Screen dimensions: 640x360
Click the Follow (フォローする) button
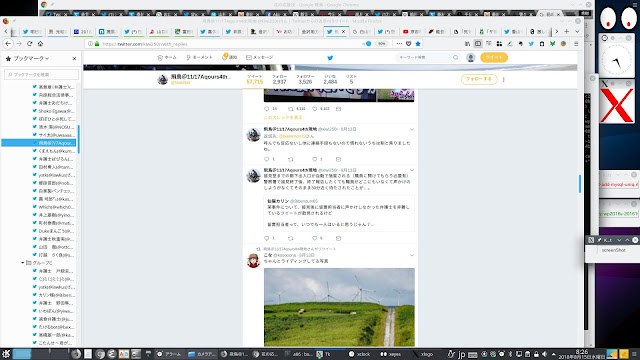[x=479, y=79]
